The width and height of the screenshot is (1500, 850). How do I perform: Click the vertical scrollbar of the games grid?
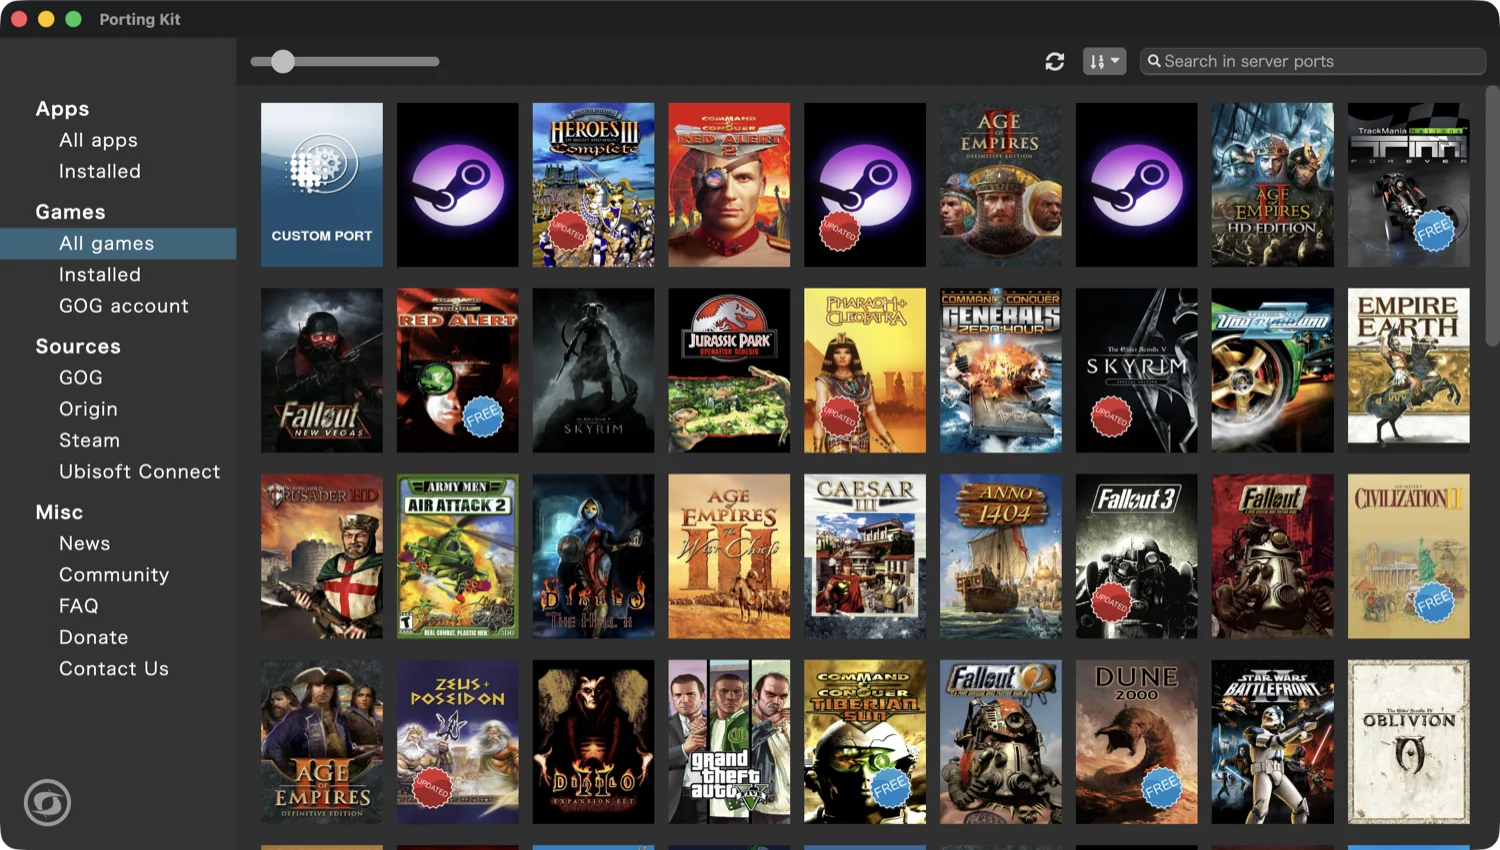pos(1492,216)
